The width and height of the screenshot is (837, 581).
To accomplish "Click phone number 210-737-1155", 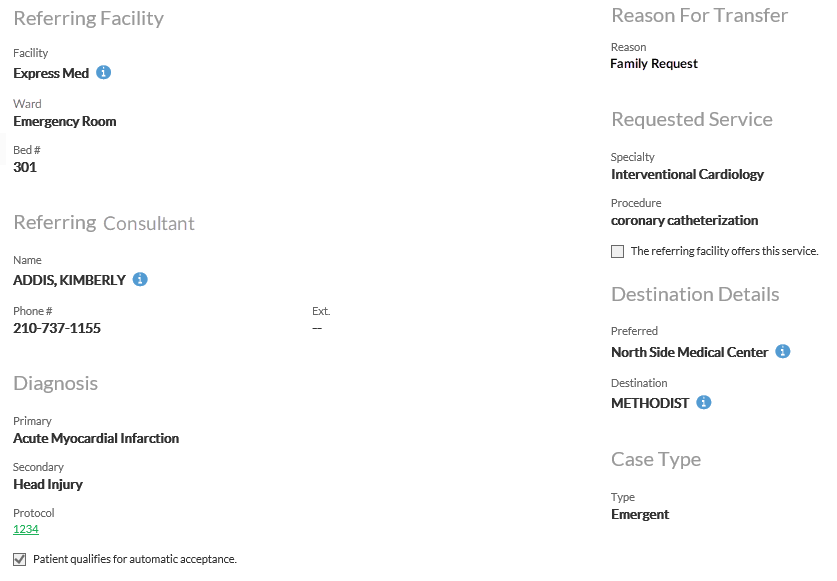I will point(57,328).
